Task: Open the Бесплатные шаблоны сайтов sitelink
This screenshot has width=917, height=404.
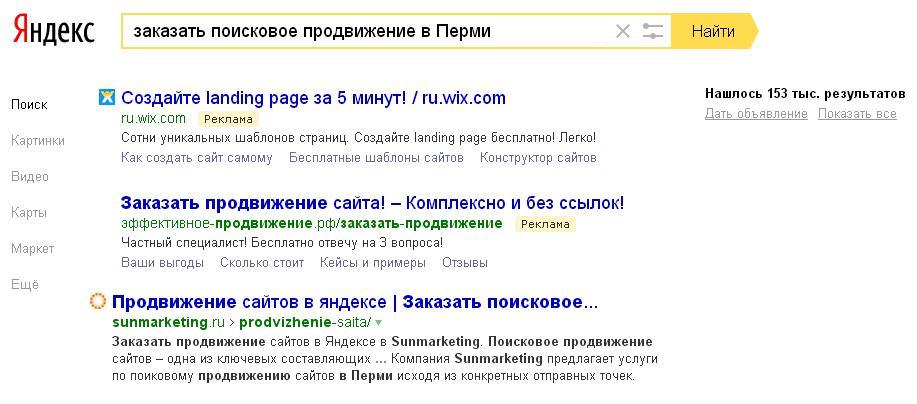Action: pyautogui.click(x=376, y=157)
